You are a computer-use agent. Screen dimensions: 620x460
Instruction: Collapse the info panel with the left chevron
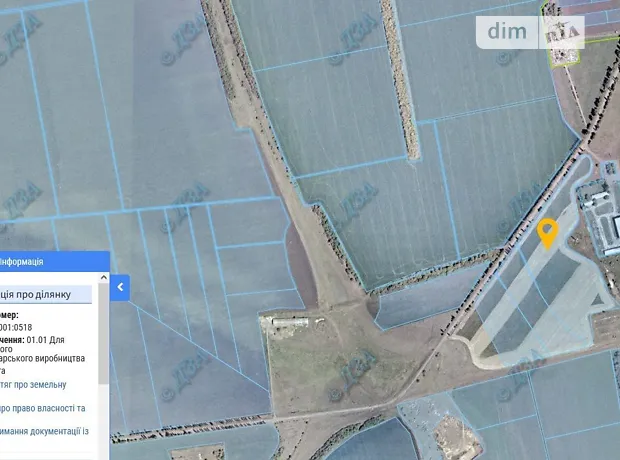point(120,288)
